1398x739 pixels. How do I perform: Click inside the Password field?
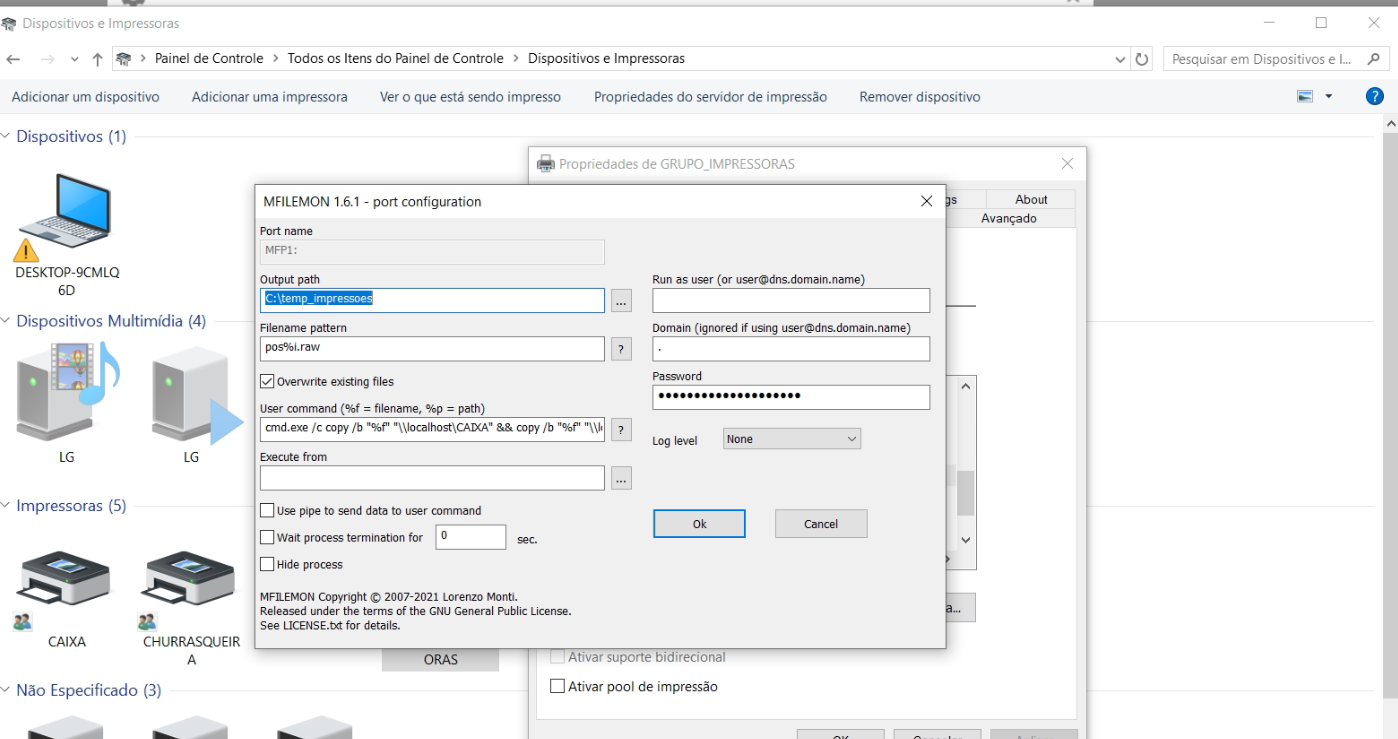pyautogui.click(x=791, y=397)
